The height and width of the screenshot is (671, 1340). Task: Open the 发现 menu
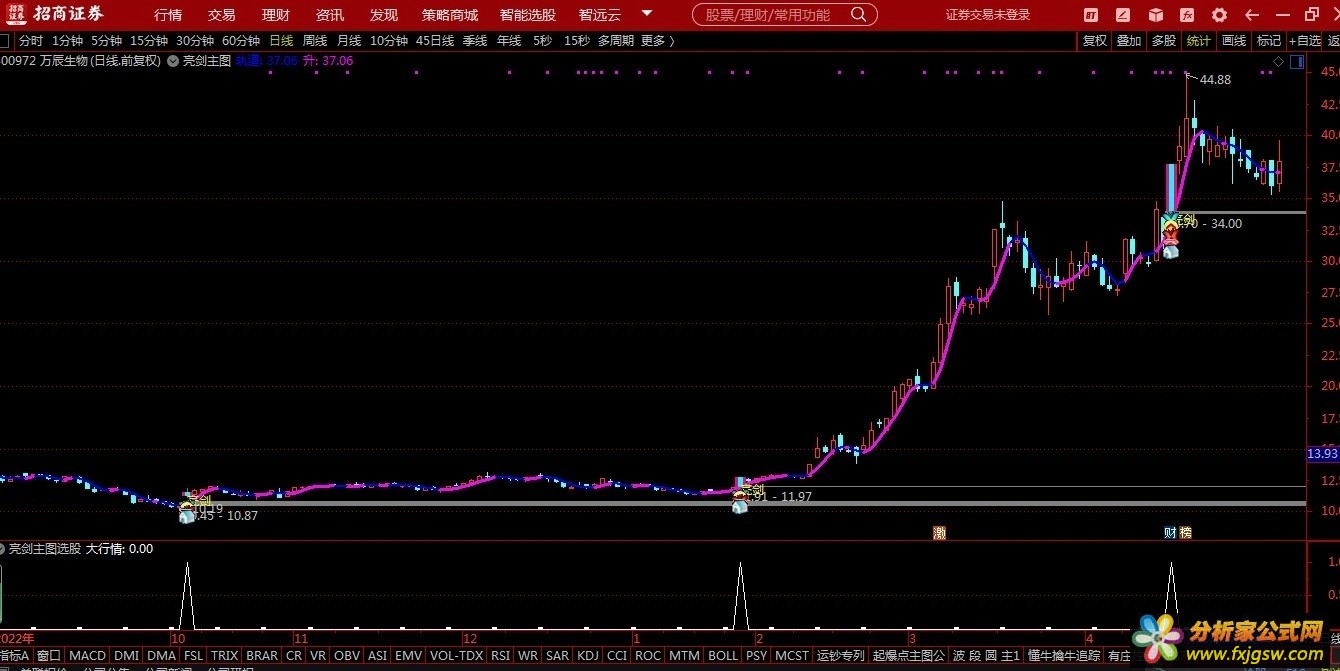pyautogui.click(x=384, y=15)
